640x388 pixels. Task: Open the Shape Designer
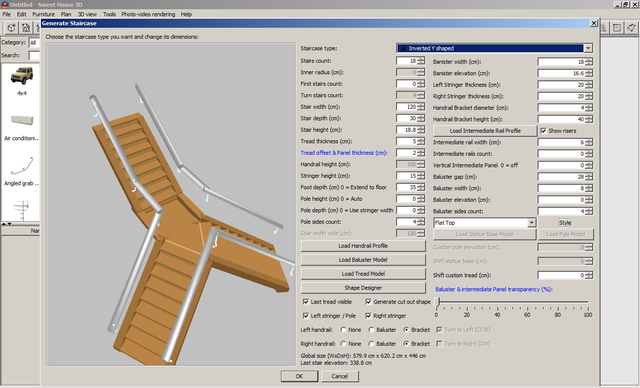point(363,288)
